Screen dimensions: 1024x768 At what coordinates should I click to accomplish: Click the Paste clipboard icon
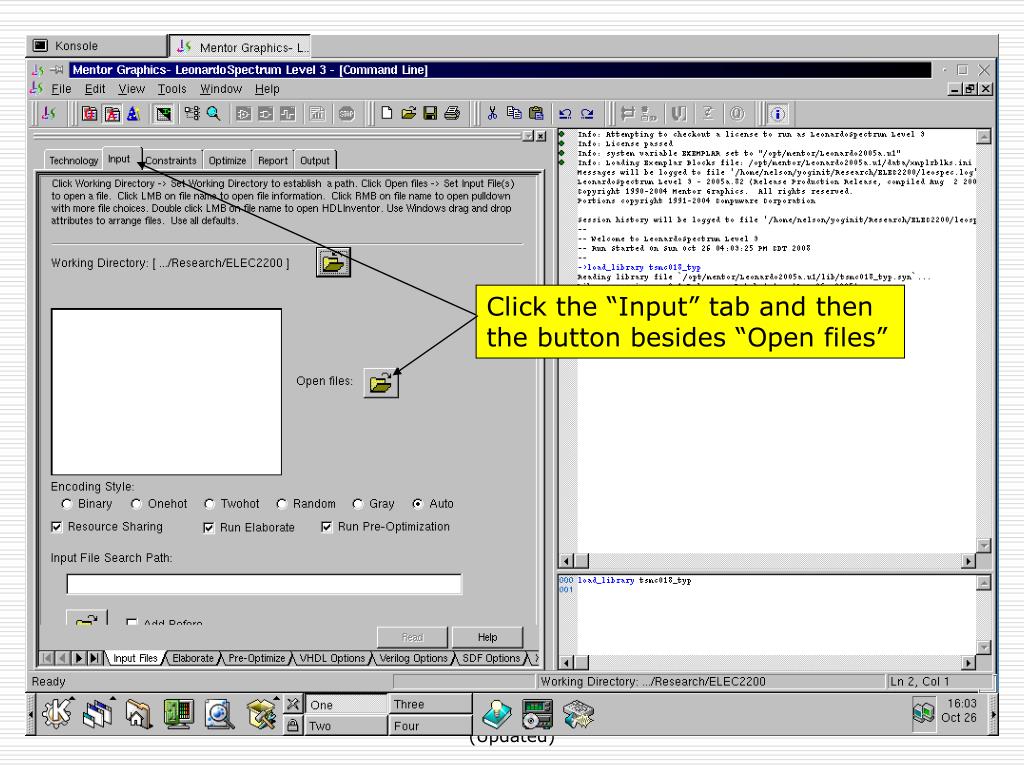click(536, 114)
